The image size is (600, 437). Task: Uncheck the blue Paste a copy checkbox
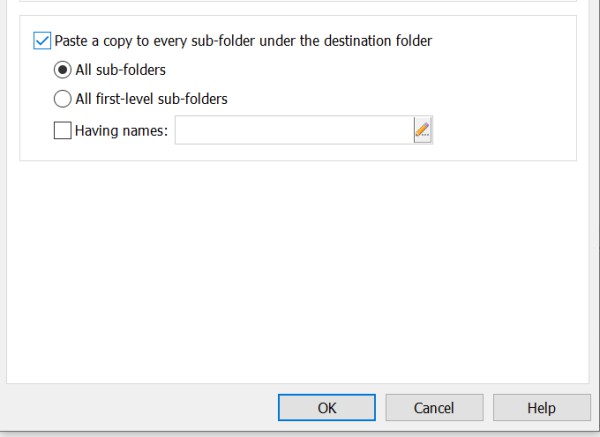pyautogui.click(x=42, y=41)
